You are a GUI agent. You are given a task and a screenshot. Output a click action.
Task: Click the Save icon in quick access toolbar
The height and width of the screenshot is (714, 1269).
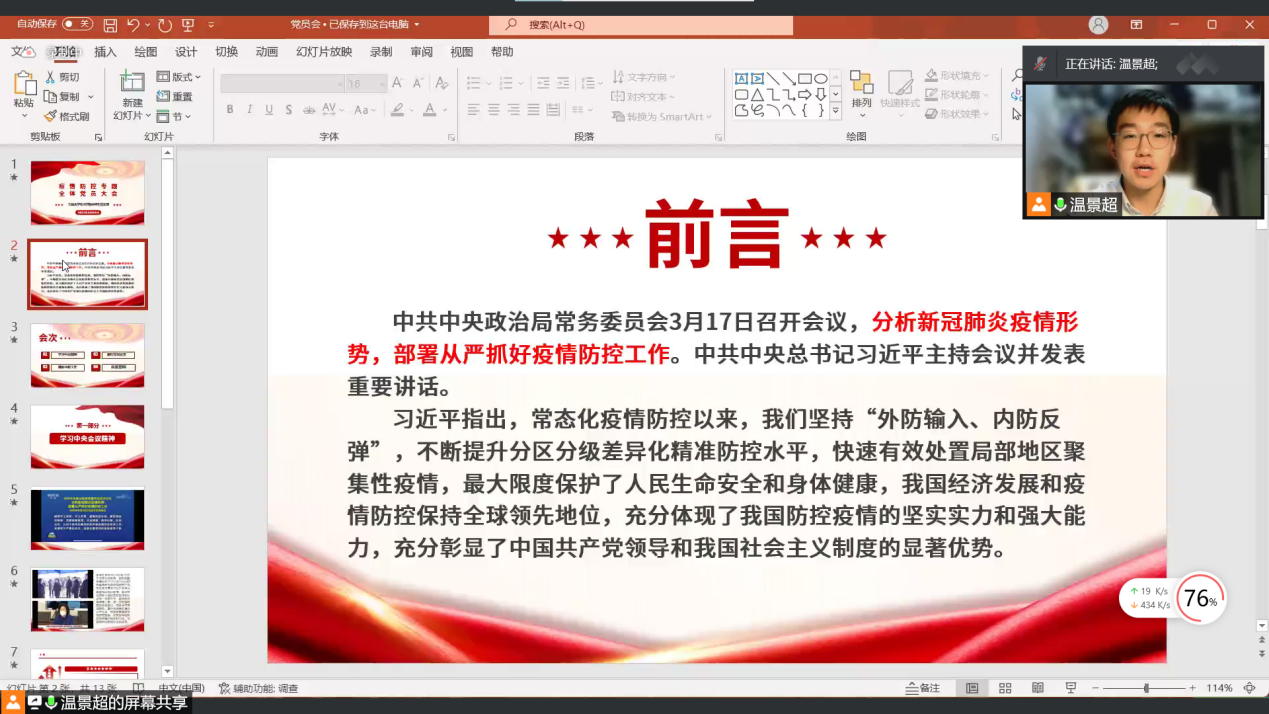click(x=110, y=24)
